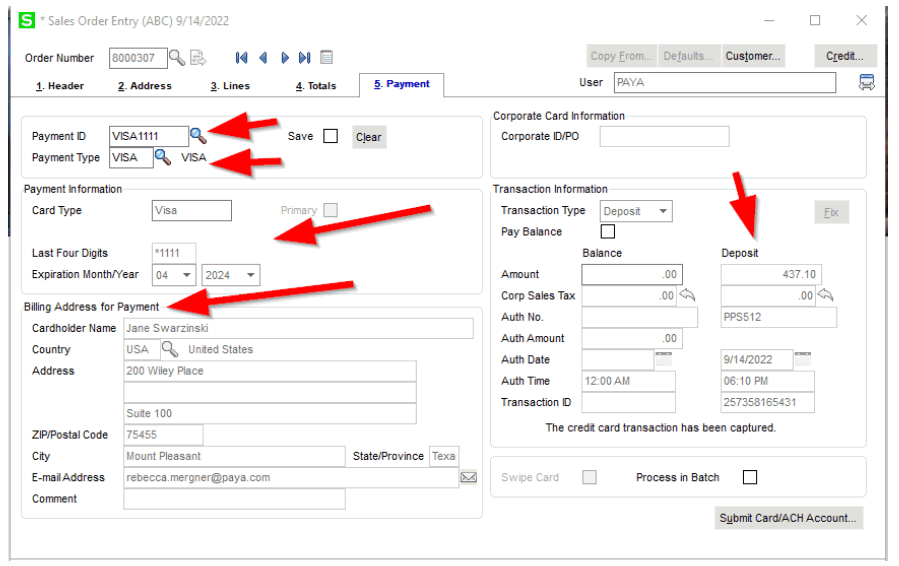
Task: Click Submit Card/ACH Account... button
Action: pyautogui.click(x=788, y=518)
